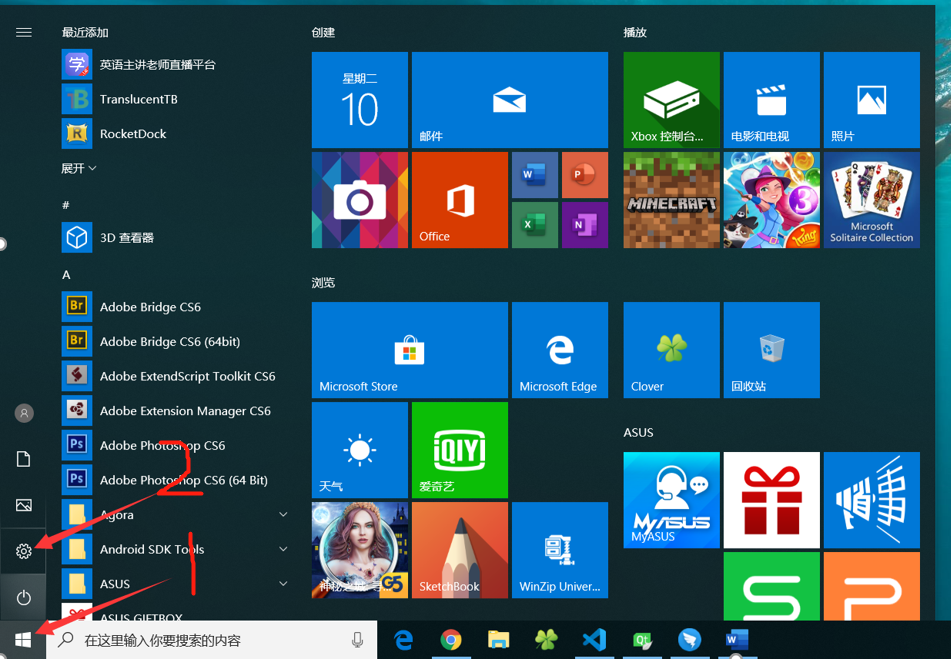Click the microphone icon in search box
This screenshot has height=659, width=951.
358,640
